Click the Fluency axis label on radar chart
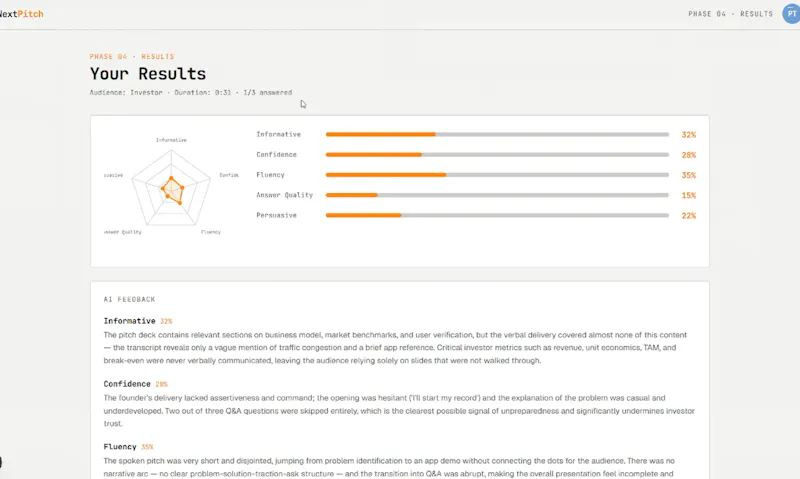 point(211,232)
